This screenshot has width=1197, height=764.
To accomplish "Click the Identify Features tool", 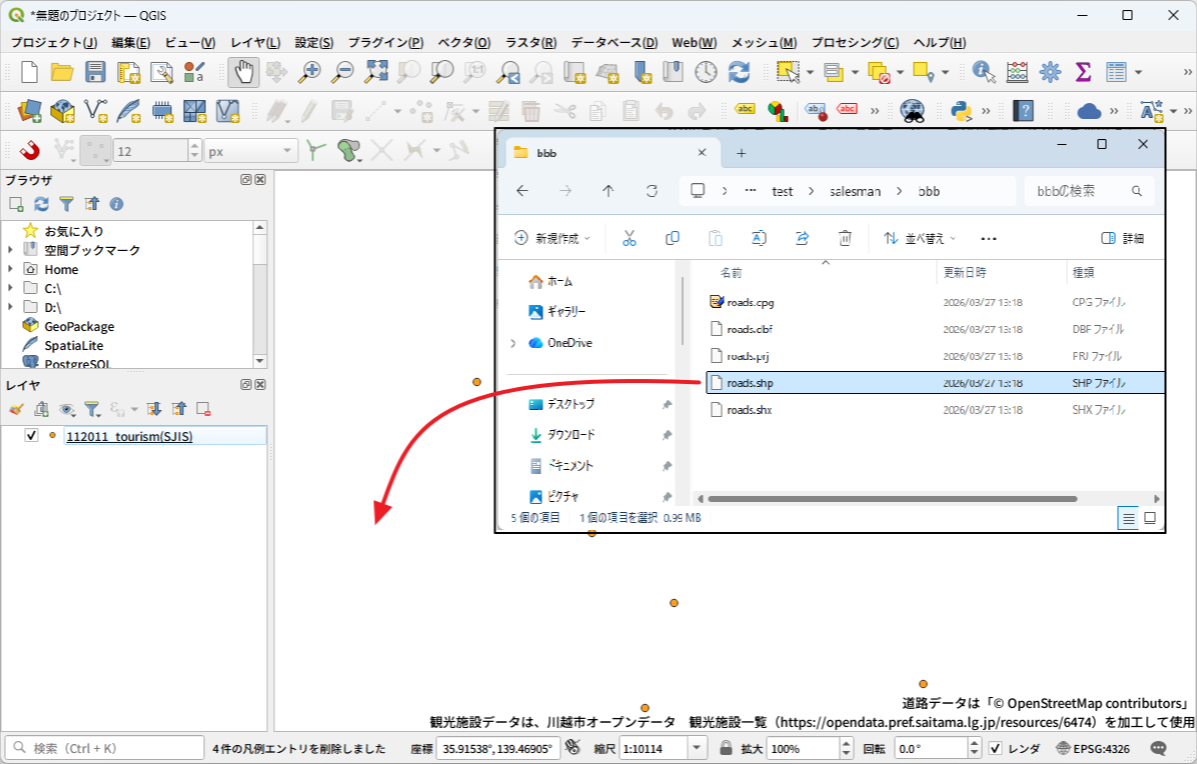I will [x=983, y=72].
